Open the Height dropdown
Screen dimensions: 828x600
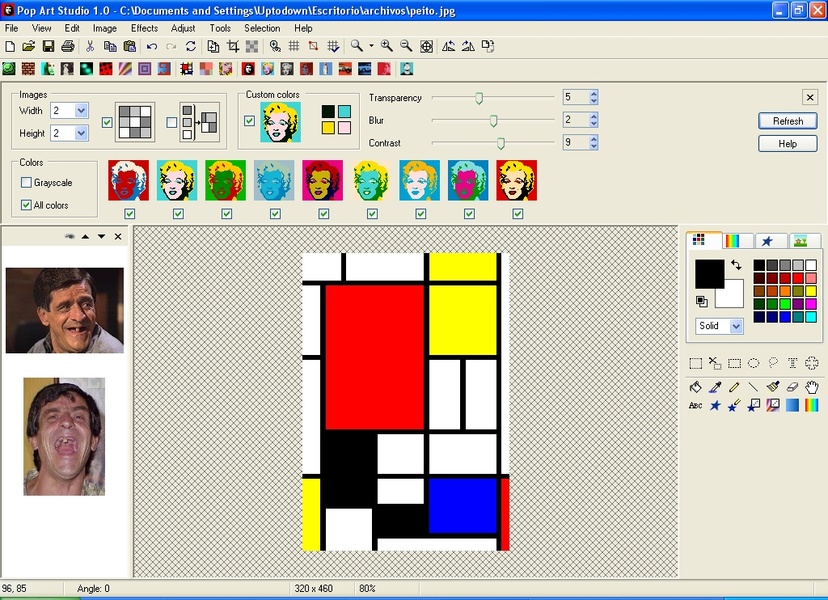pyautogui.click(x=81, y=133)
